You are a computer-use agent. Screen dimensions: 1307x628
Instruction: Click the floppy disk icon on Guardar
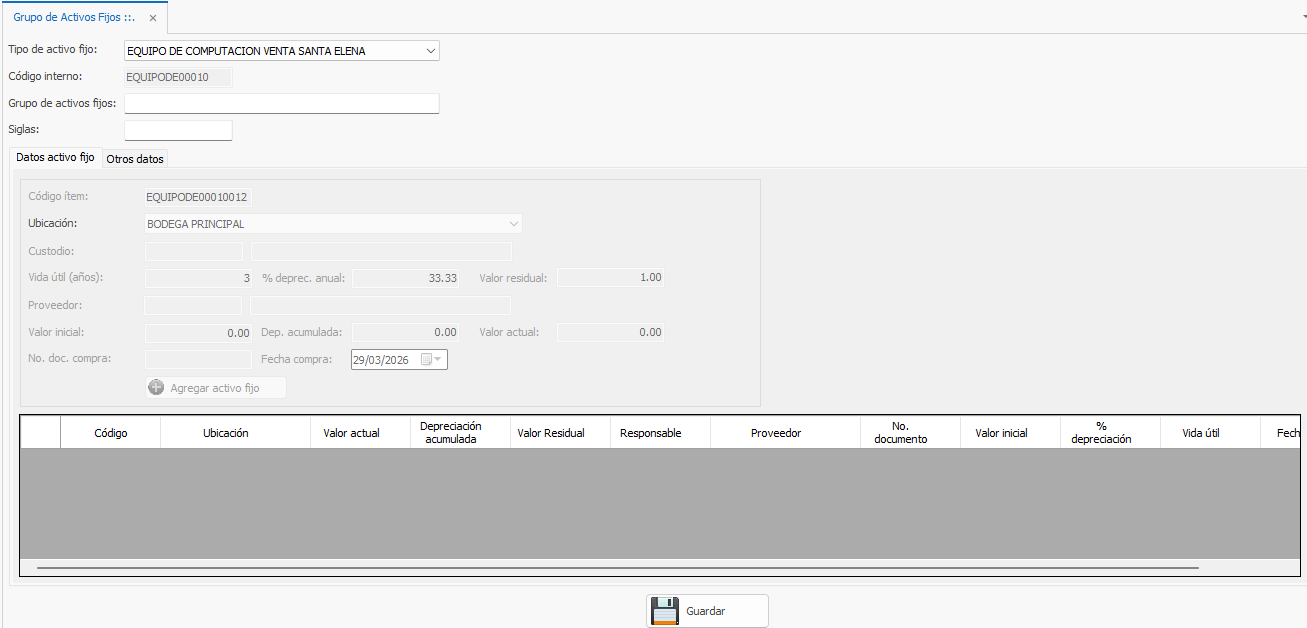tap(664, 610)
